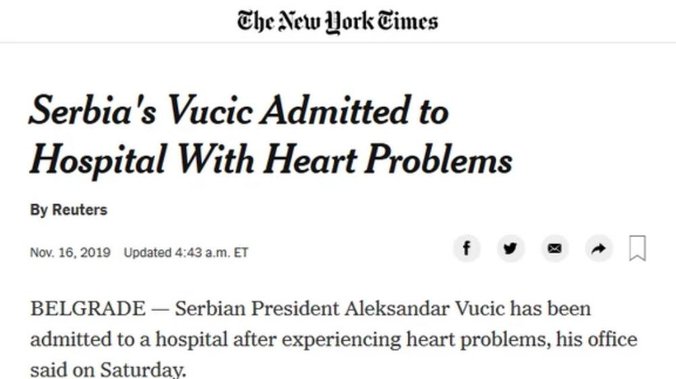Click the word Serbia's in the headline
The image size is (676, 379).
tap(93, 110)
